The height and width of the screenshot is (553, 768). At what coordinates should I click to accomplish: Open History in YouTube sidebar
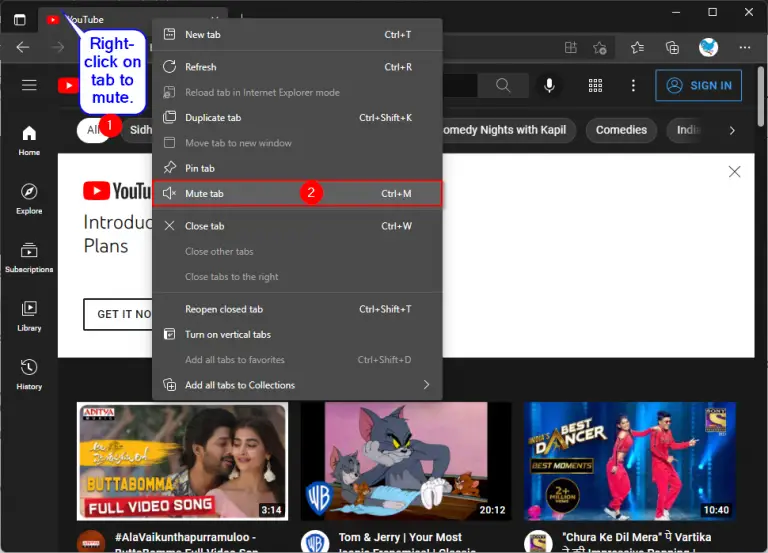29,375
